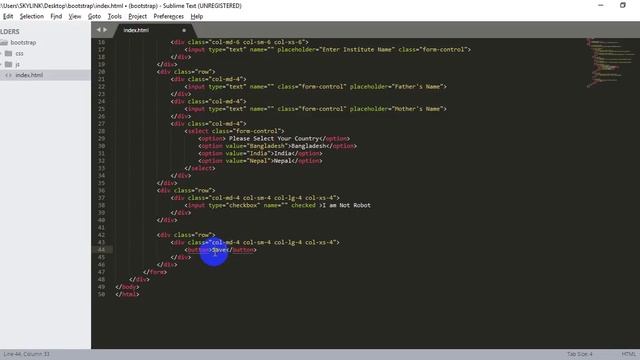Open index.html in the sidebar
Screen dimensions: 640x360
(29, 75)
